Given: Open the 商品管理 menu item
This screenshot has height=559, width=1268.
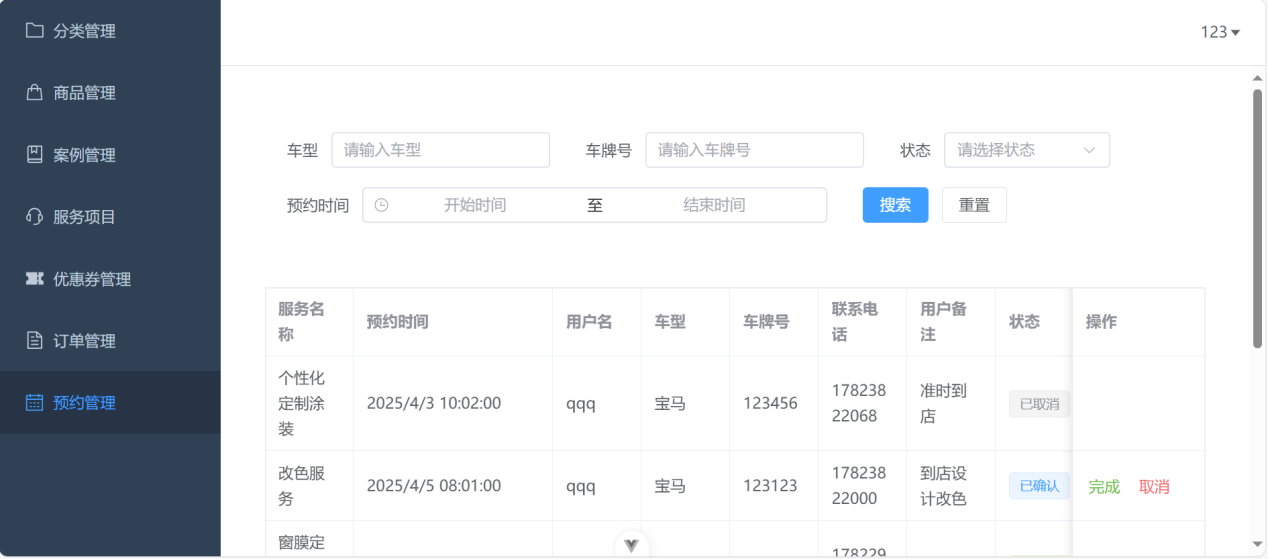Looking at the screenshot, I should 110,93.
